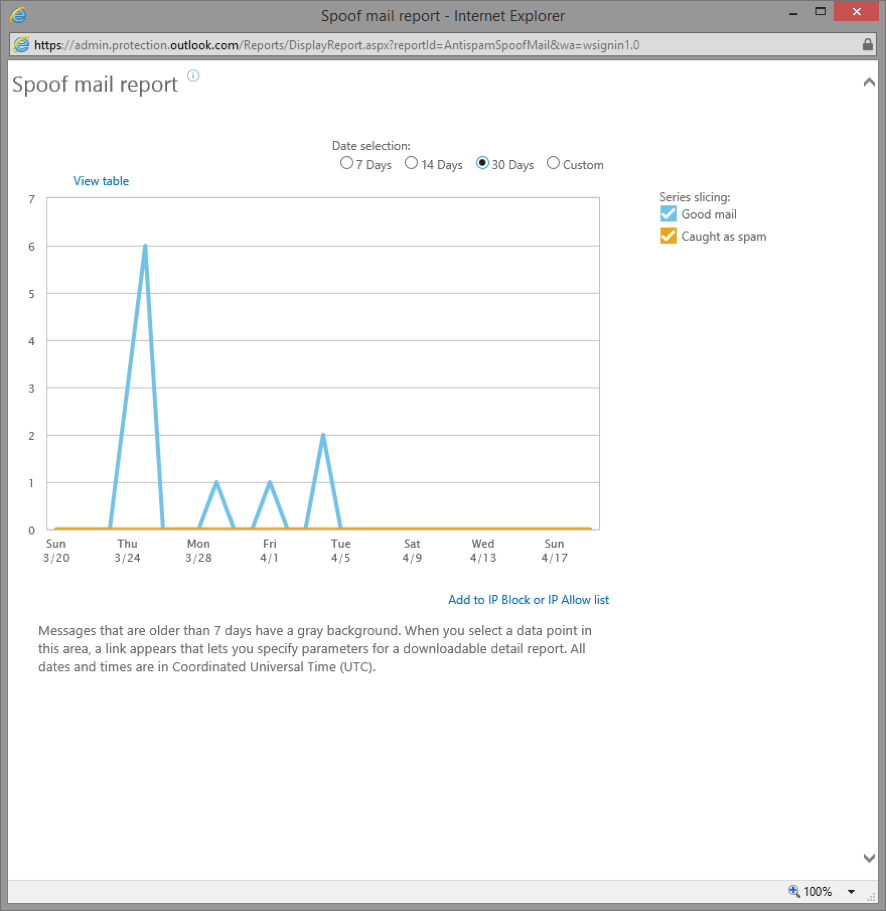The width and height of the screenshot is (886, 911).
Task: Click Add to IP Block or IP Allow list
Action: (x=528, y=599)
